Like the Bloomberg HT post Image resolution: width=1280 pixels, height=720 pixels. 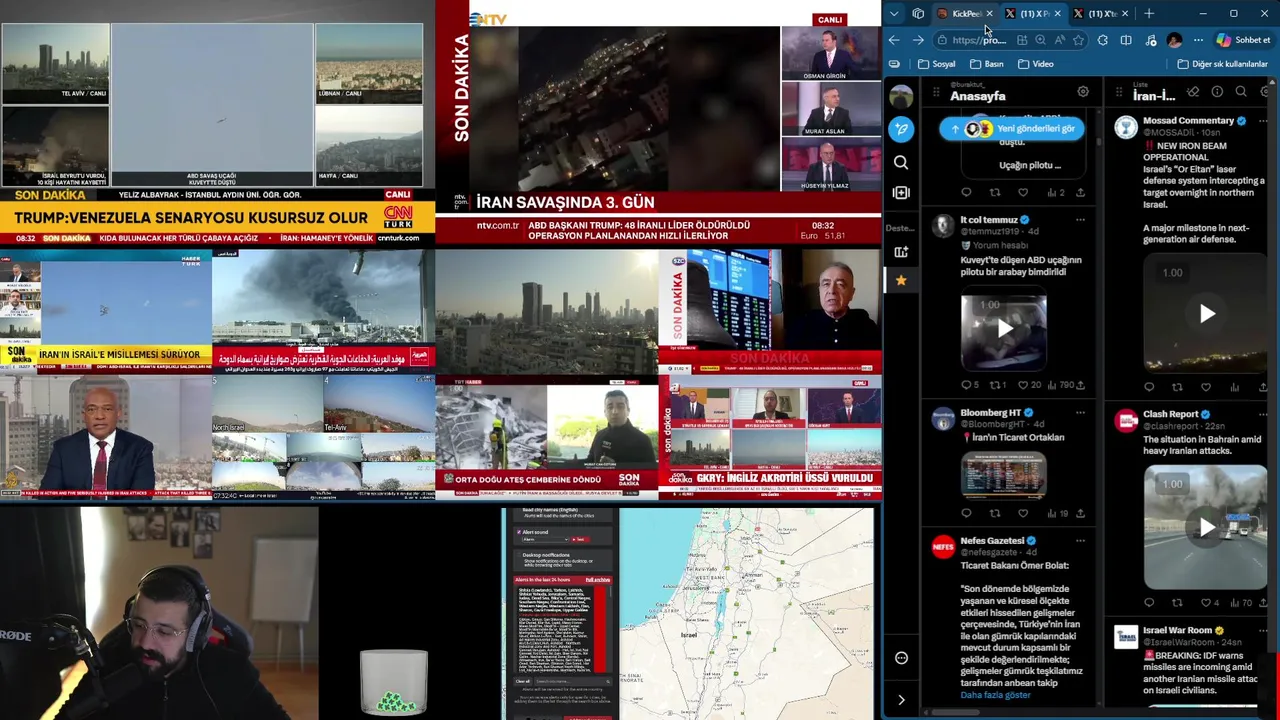(1023, 513)
